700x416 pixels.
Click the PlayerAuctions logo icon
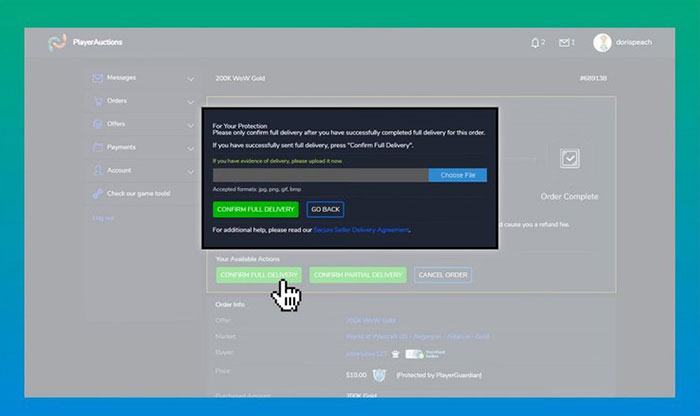[x=57, y=43]
